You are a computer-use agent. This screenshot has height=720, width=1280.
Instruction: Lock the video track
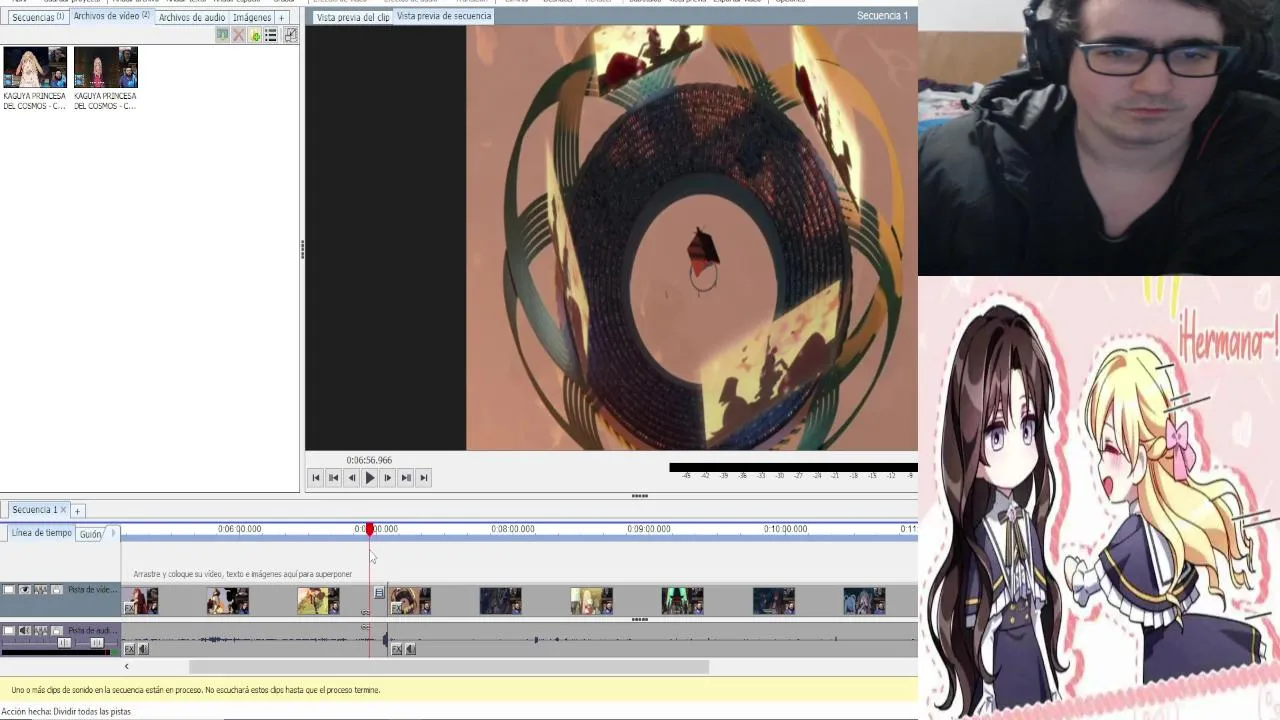point(57,590)
